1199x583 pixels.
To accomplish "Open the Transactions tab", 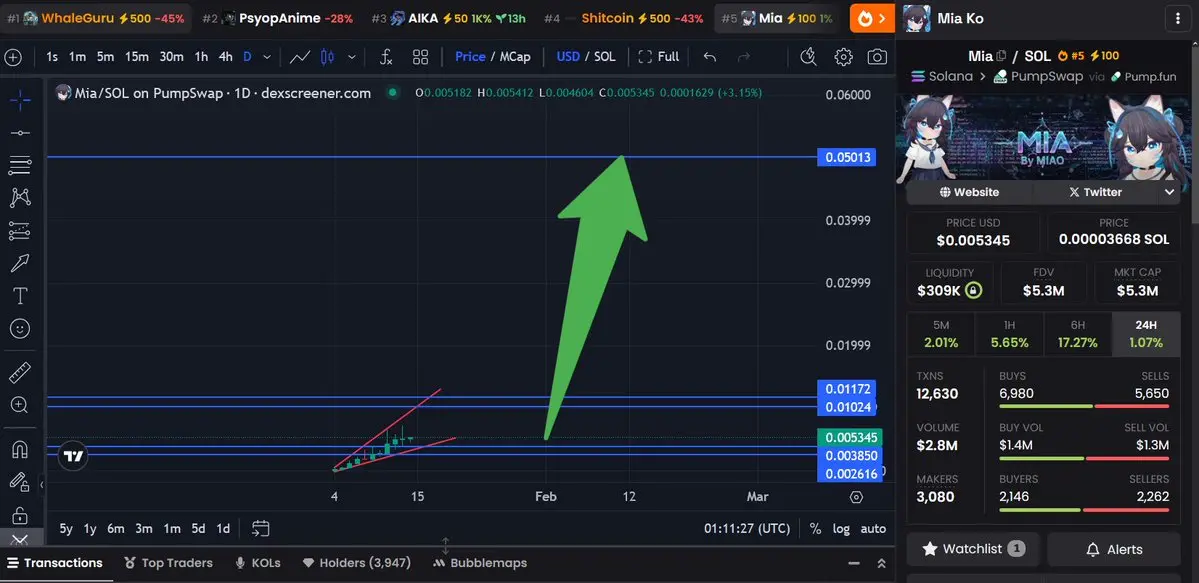I will pyautogui.click(x=54, y=563).
